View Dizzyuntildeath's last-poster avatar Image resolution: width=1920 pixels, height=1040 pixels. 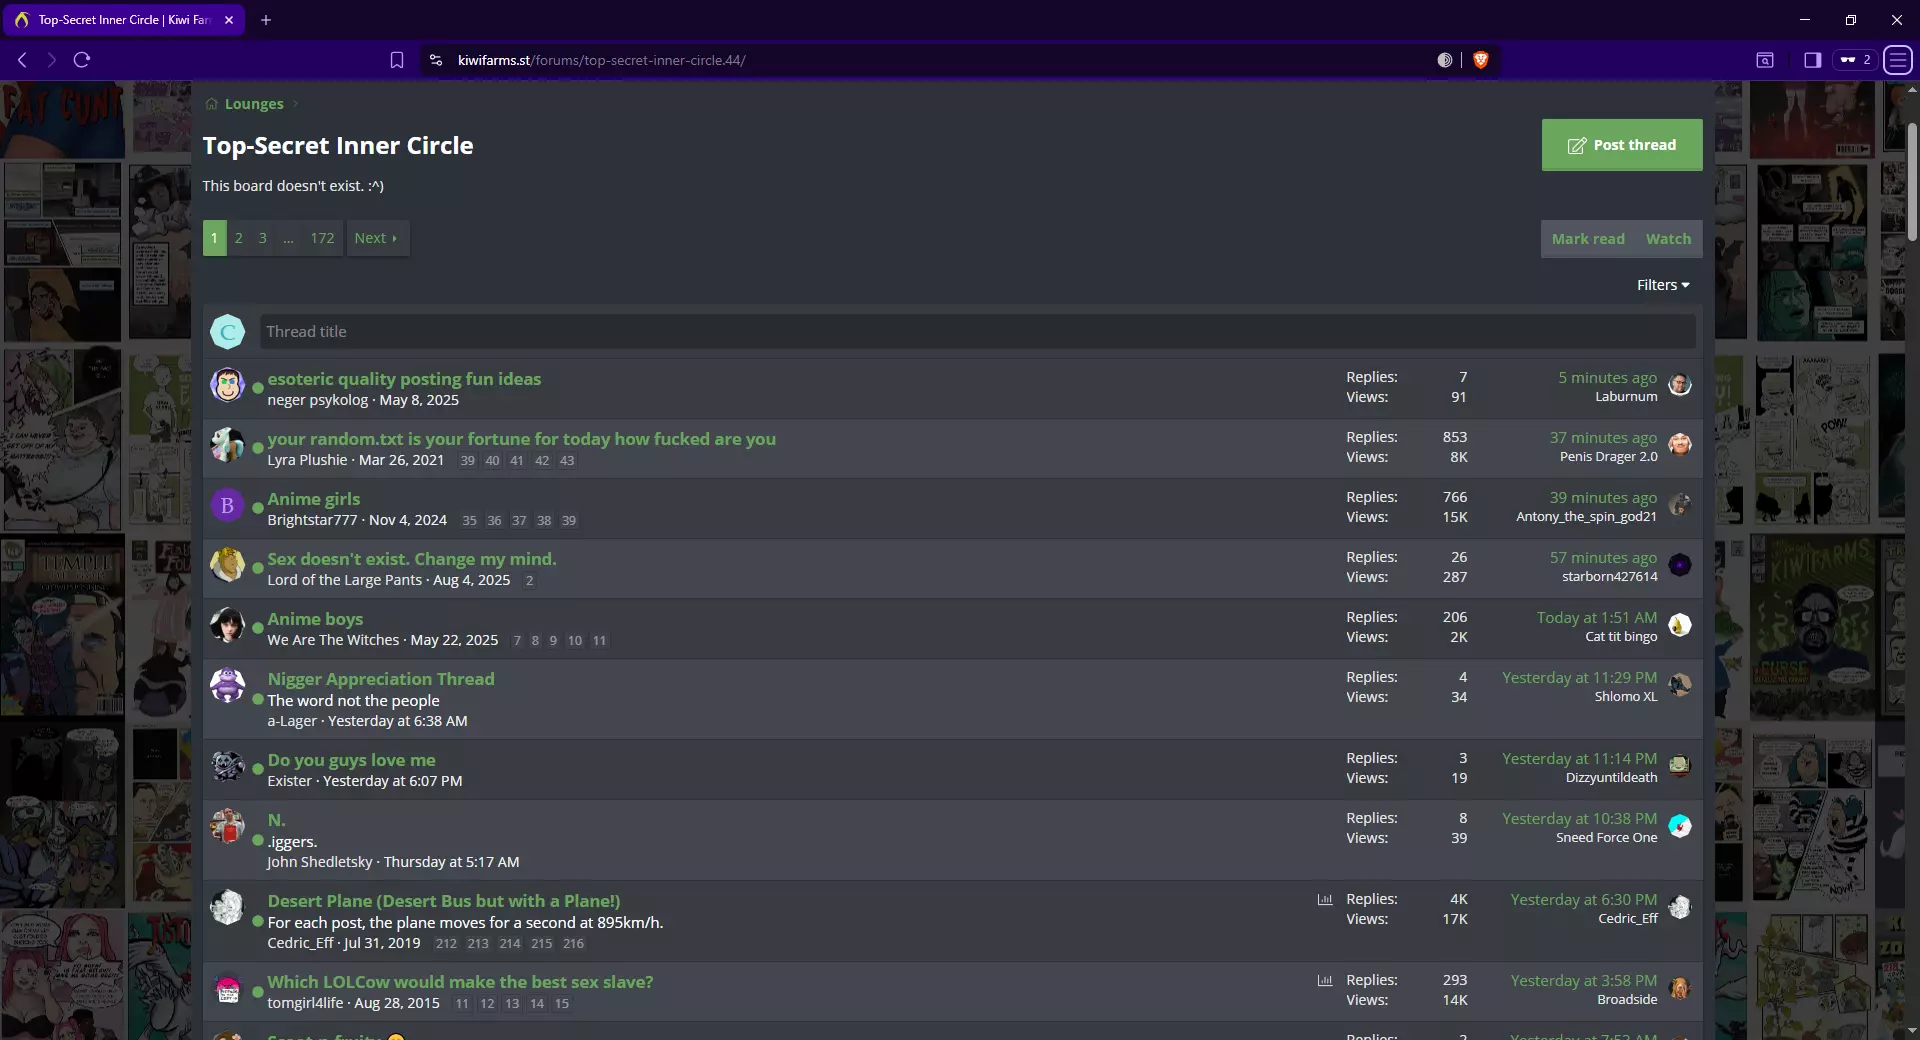click(x=1680, y=766)
